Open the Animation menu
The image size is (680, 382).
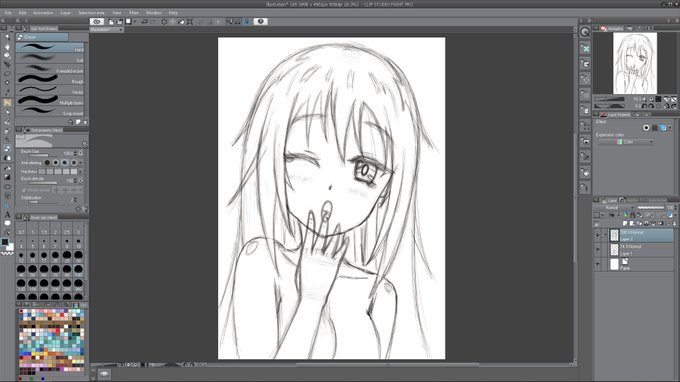(43, 13)
